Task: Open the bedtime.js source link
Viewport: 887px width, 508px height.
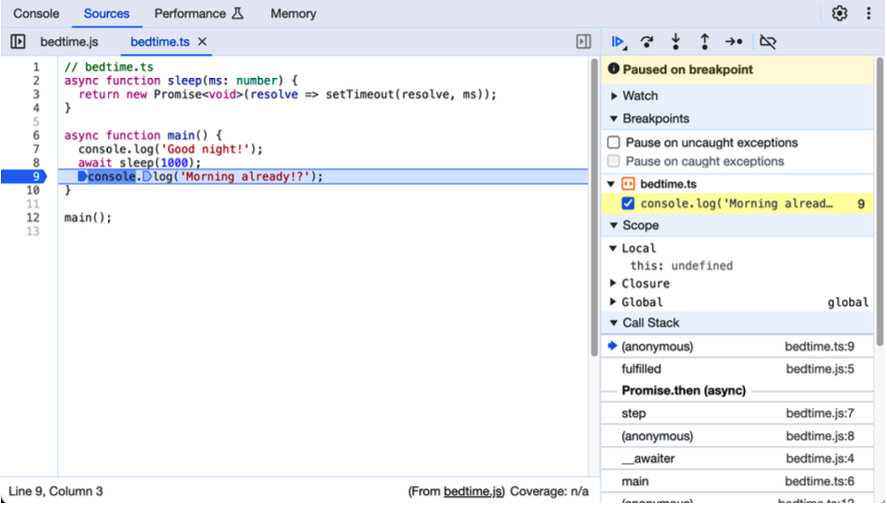Action: (472, 491)
